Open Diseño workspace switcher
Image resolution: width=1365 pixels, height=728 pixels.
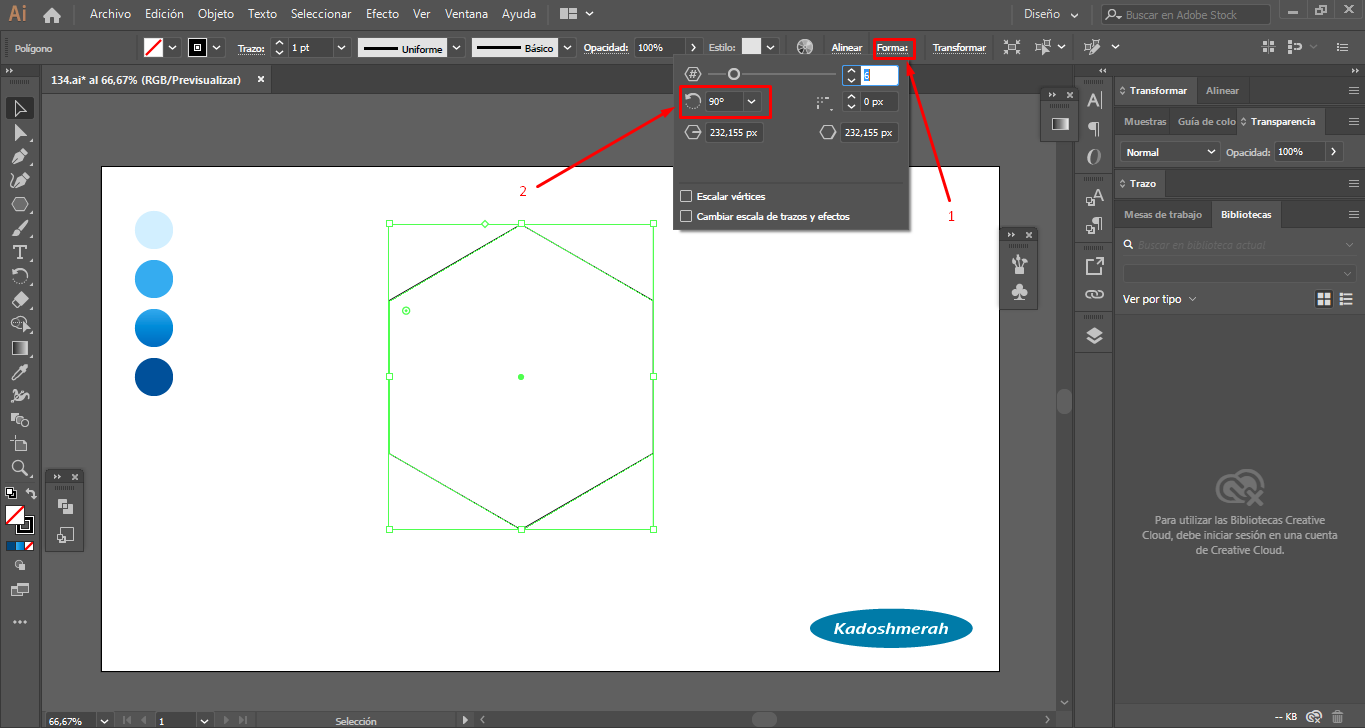[1052, 15]
